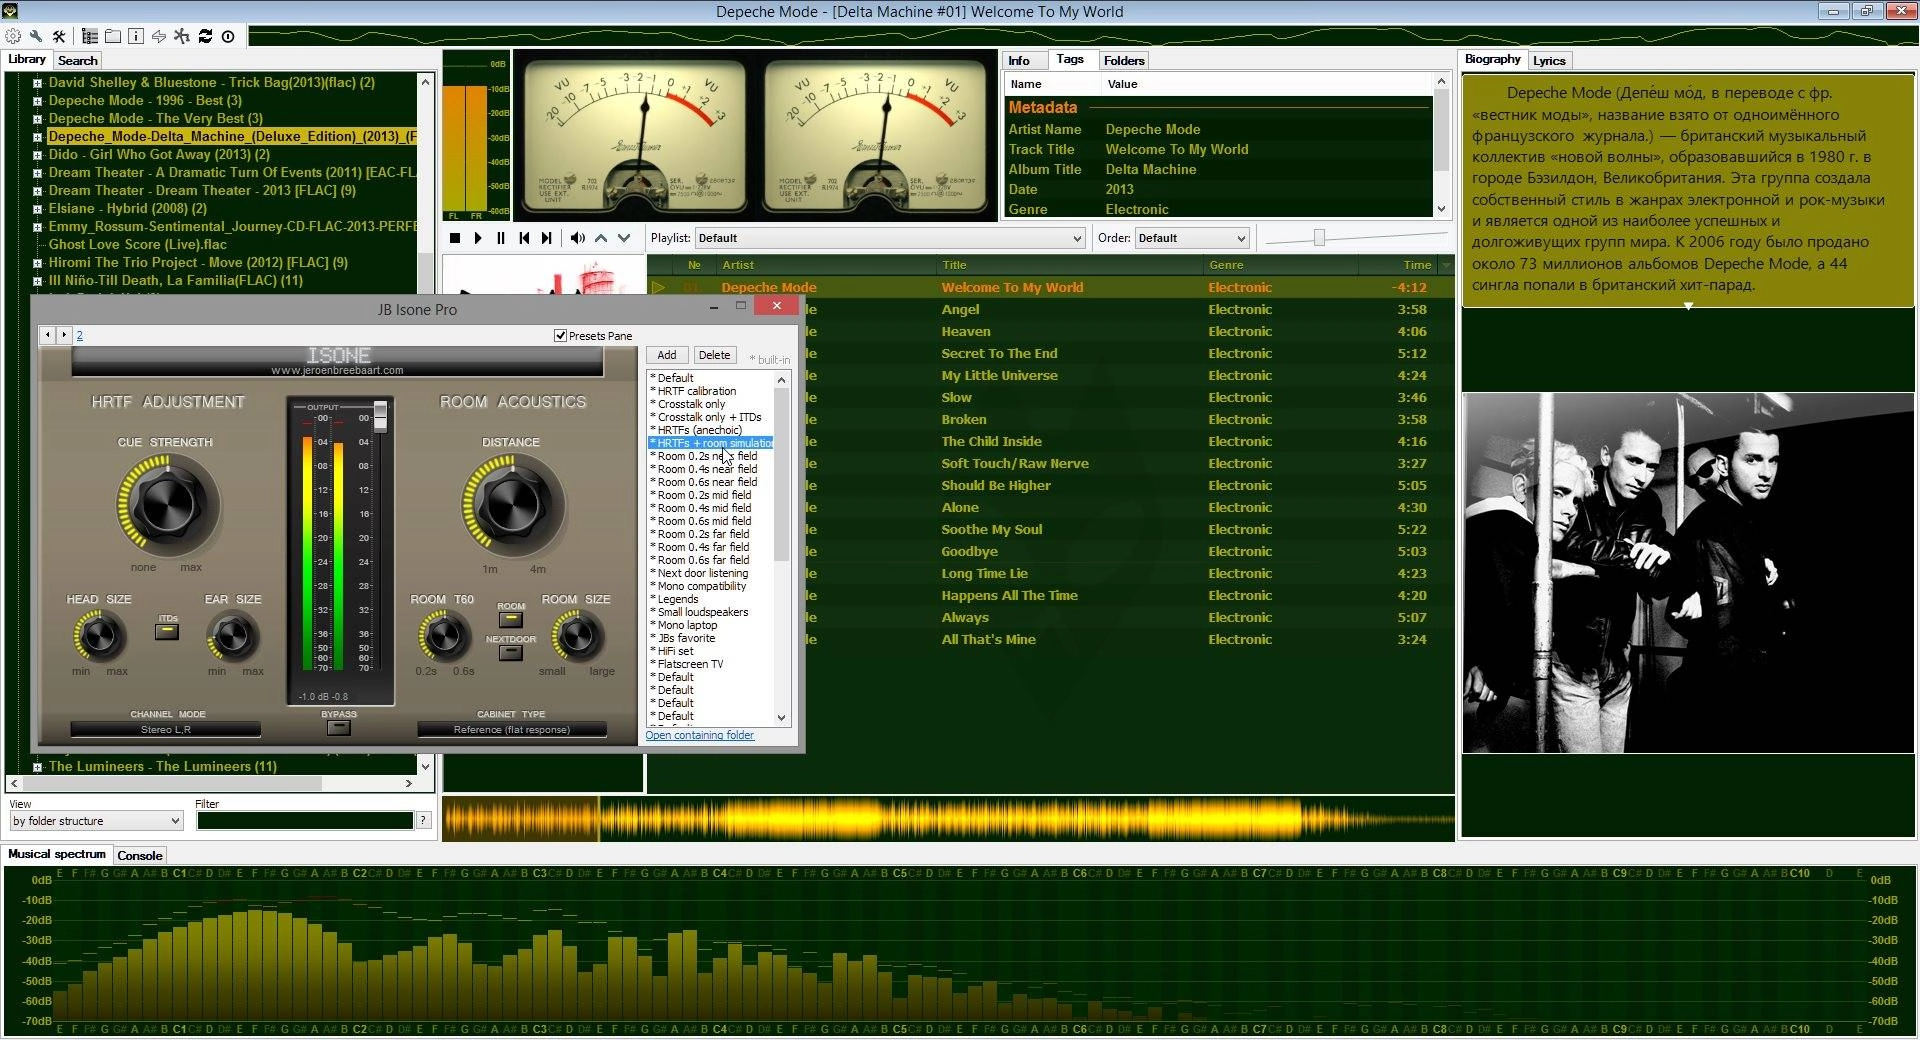Click the 'Open containing folder' link

point(699,735)
